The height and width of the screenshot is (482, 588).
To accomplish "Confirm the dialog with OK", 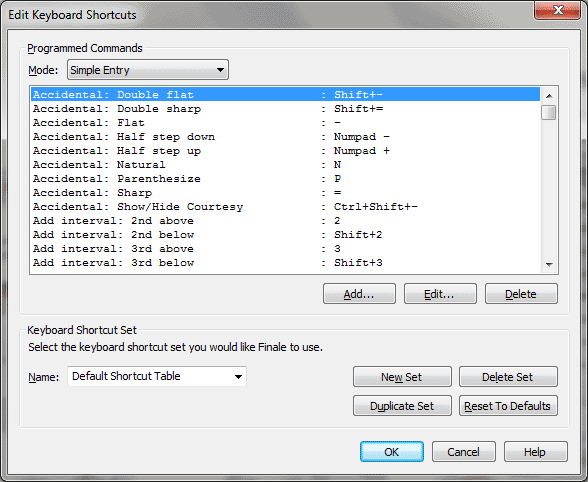I will click(x=392, y=452).
